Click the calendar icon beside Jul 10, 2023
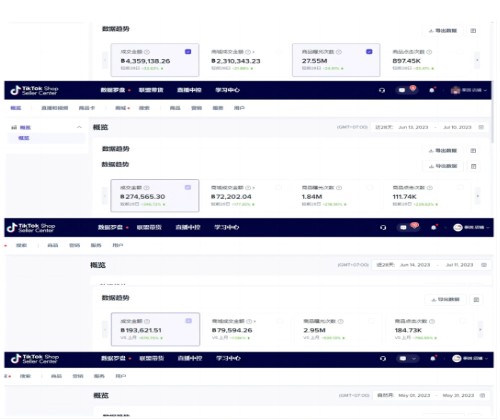The width and height of the screenshot is (500, 420). [x=481, y=127]
